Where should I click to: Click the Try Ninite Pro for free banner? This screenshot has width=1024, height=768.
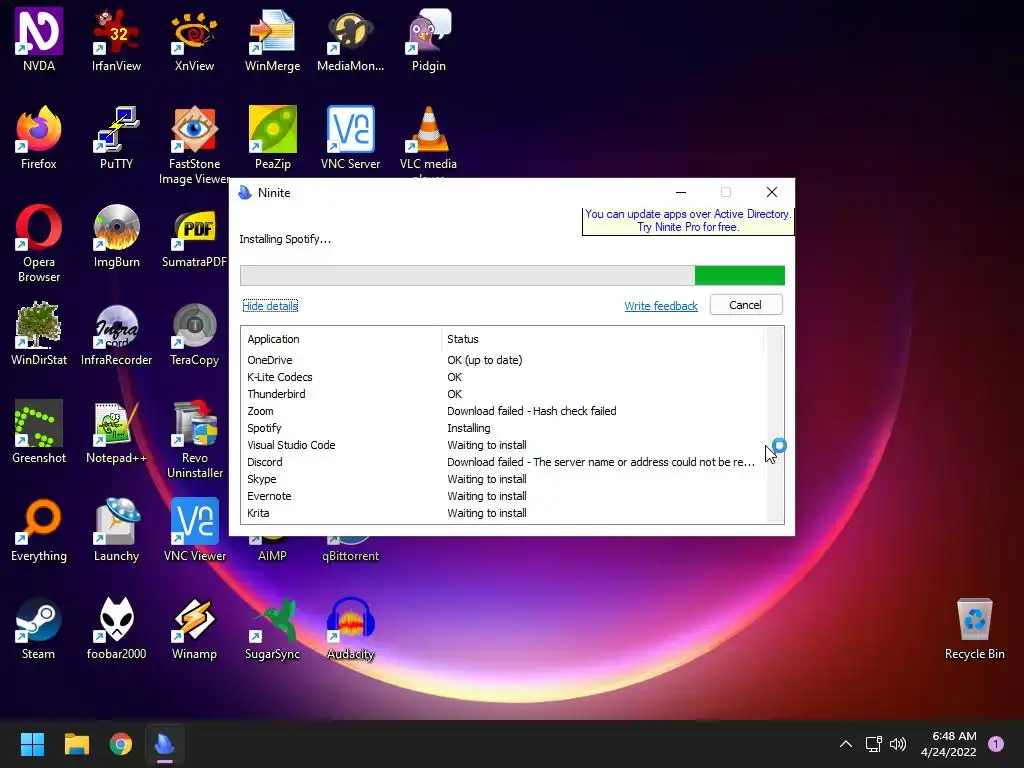click(688, 221)
